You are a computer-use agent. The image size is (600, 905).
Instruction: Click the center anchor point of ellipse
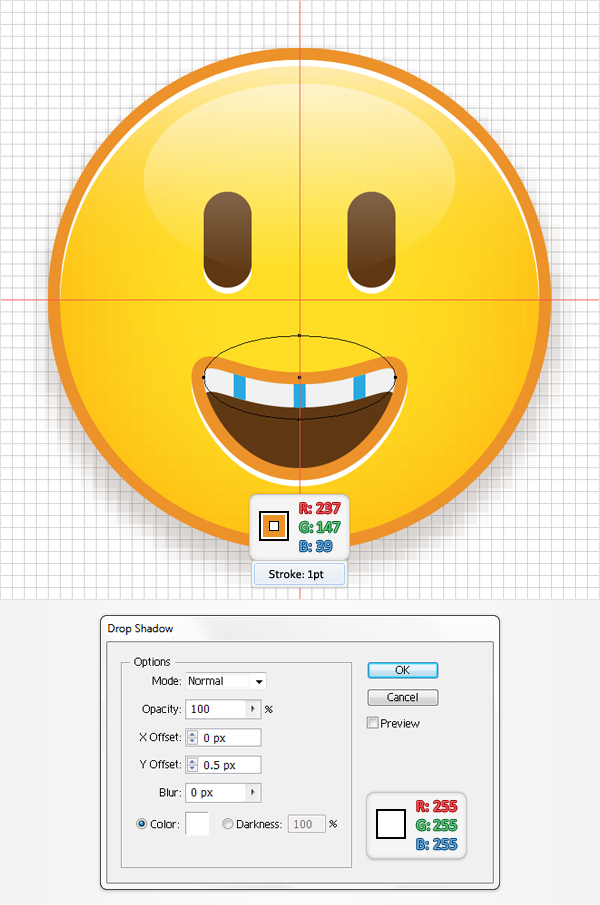[x=299, y=377]
